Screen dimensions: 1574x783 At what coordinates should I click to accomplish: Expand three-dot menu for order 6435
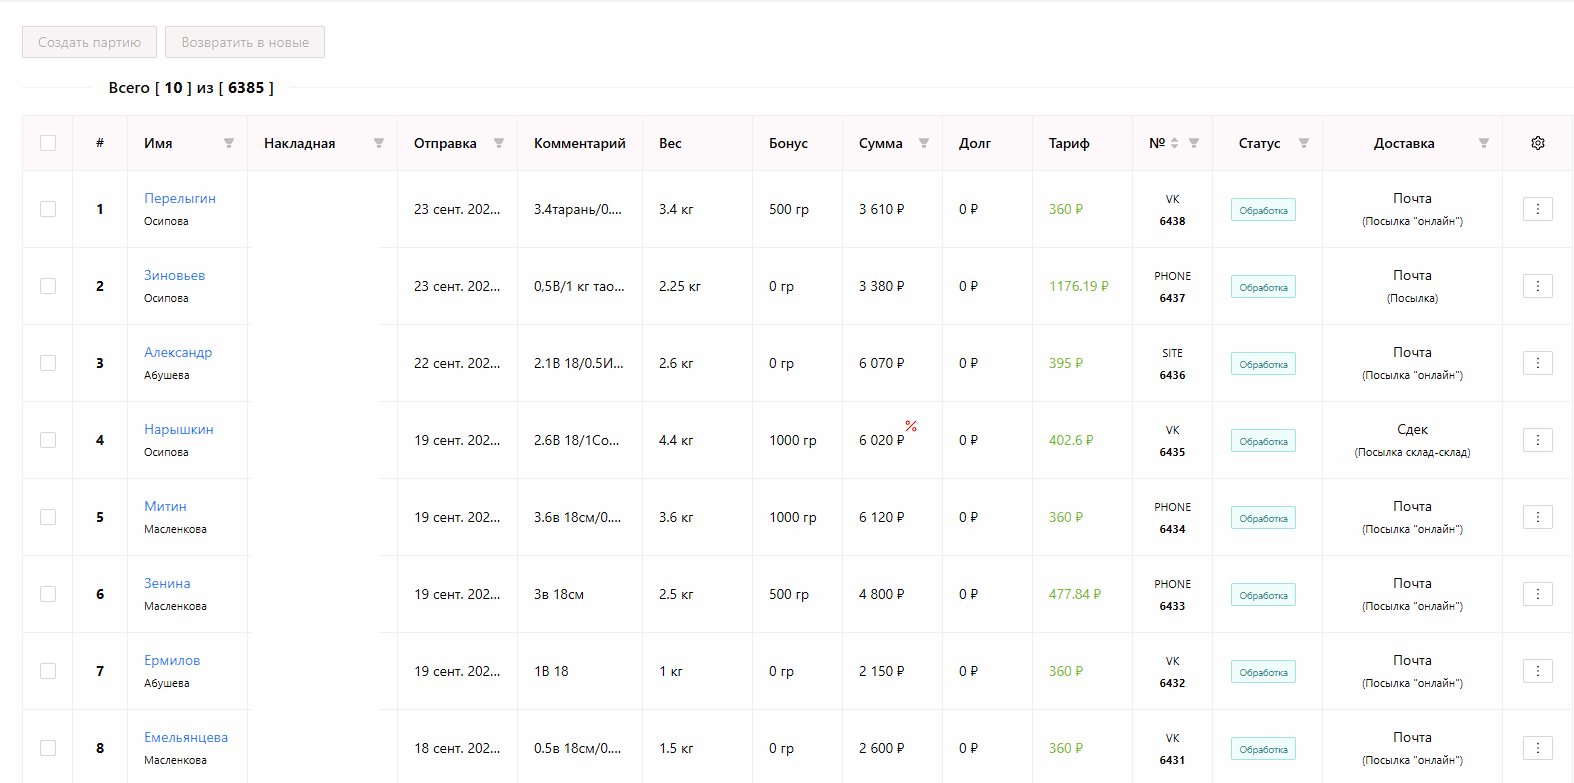(1538, 440)
